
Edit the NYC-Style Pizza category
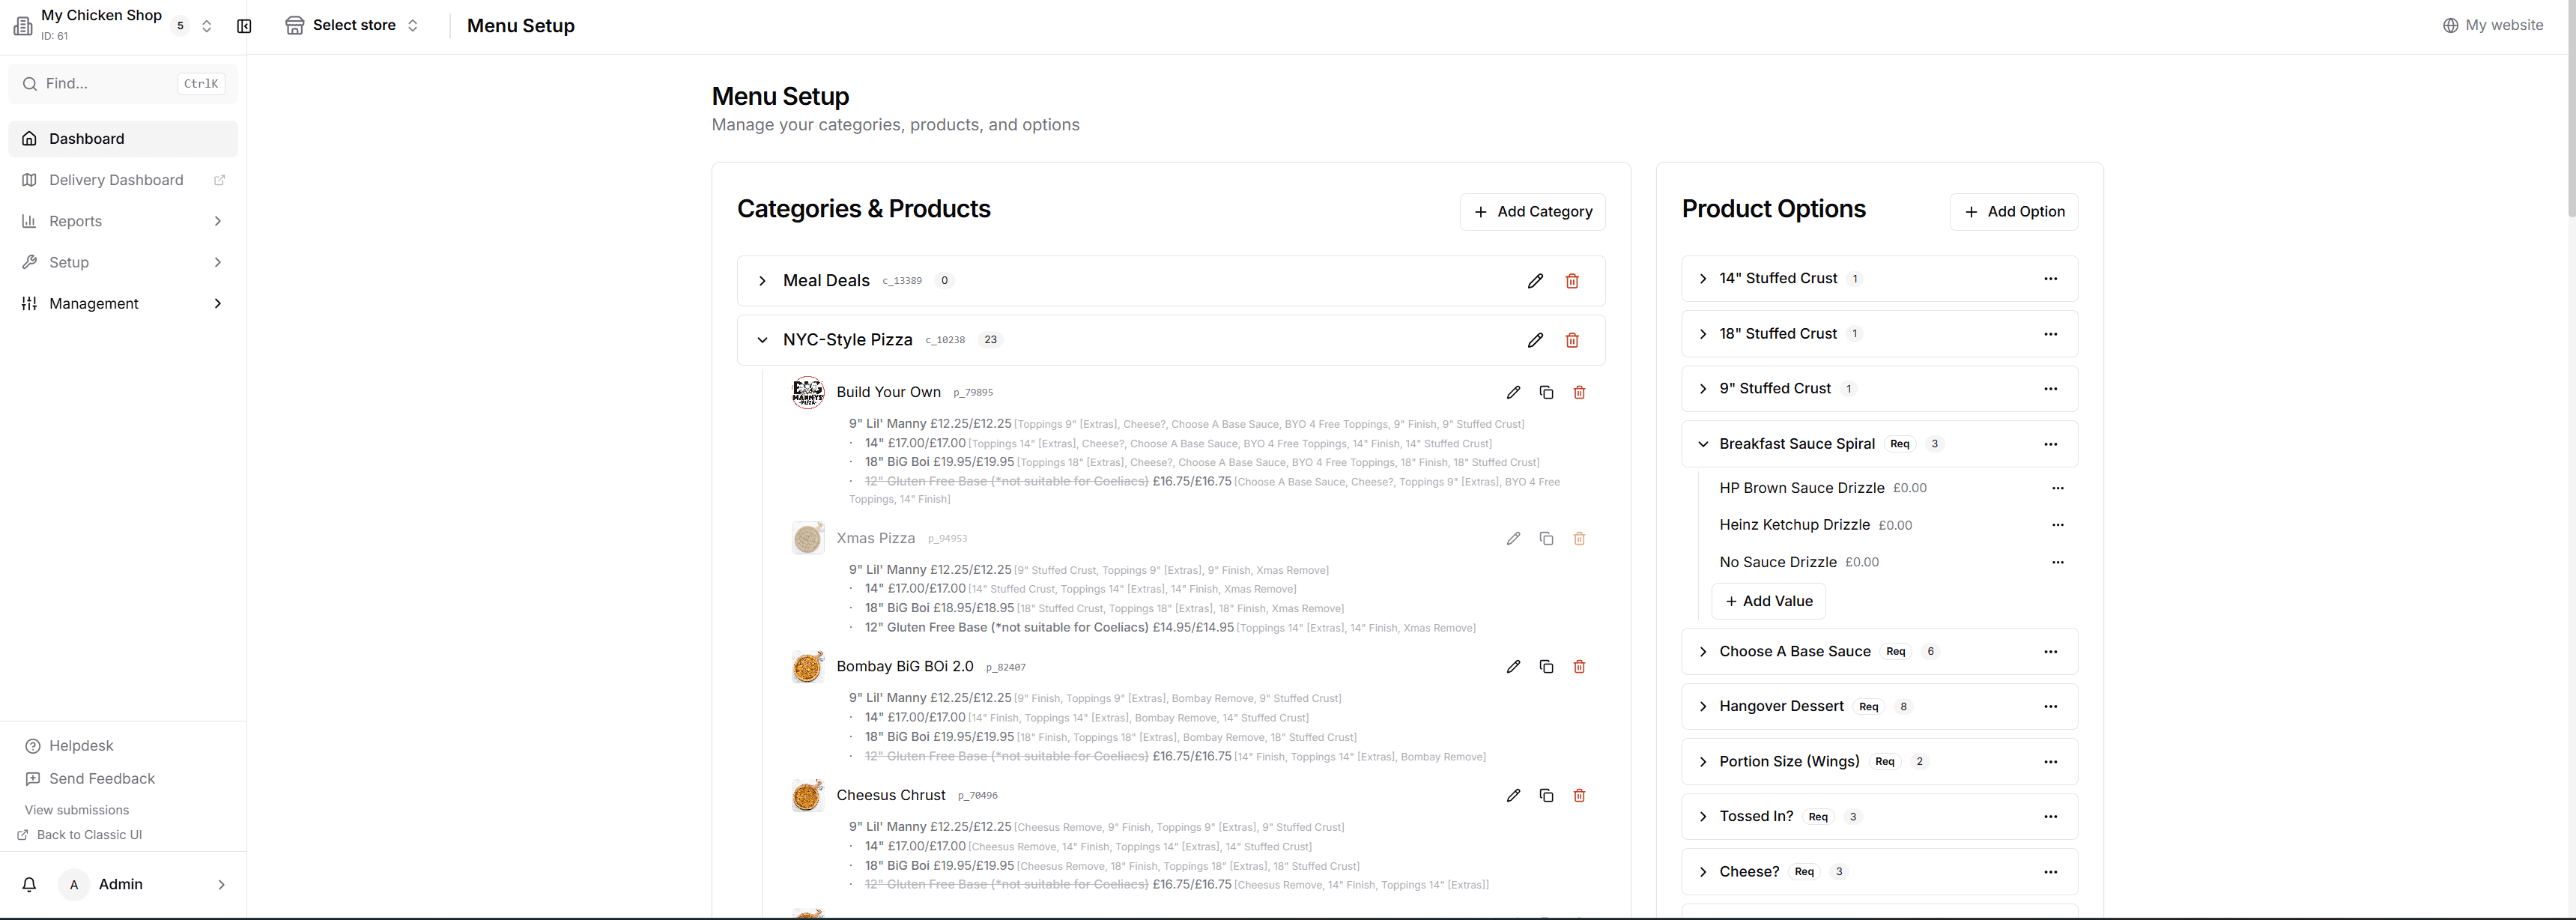point(1535,340)
